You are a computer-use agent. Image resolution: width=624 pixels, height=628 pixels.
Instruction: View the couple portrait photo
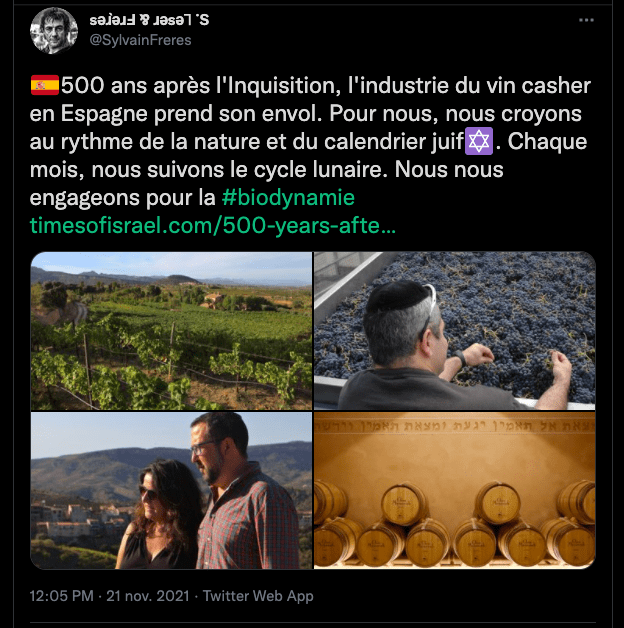(x=171, y=490)
